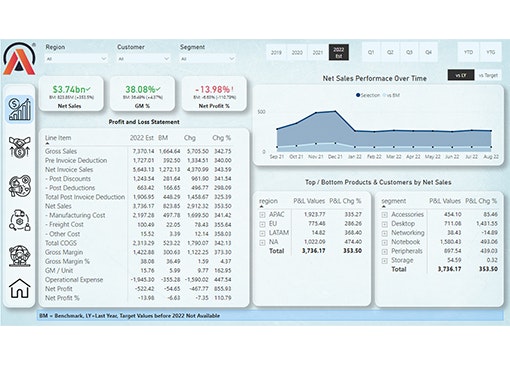Expand the Accessories segment row
The image size is (510, 365).
384,215
